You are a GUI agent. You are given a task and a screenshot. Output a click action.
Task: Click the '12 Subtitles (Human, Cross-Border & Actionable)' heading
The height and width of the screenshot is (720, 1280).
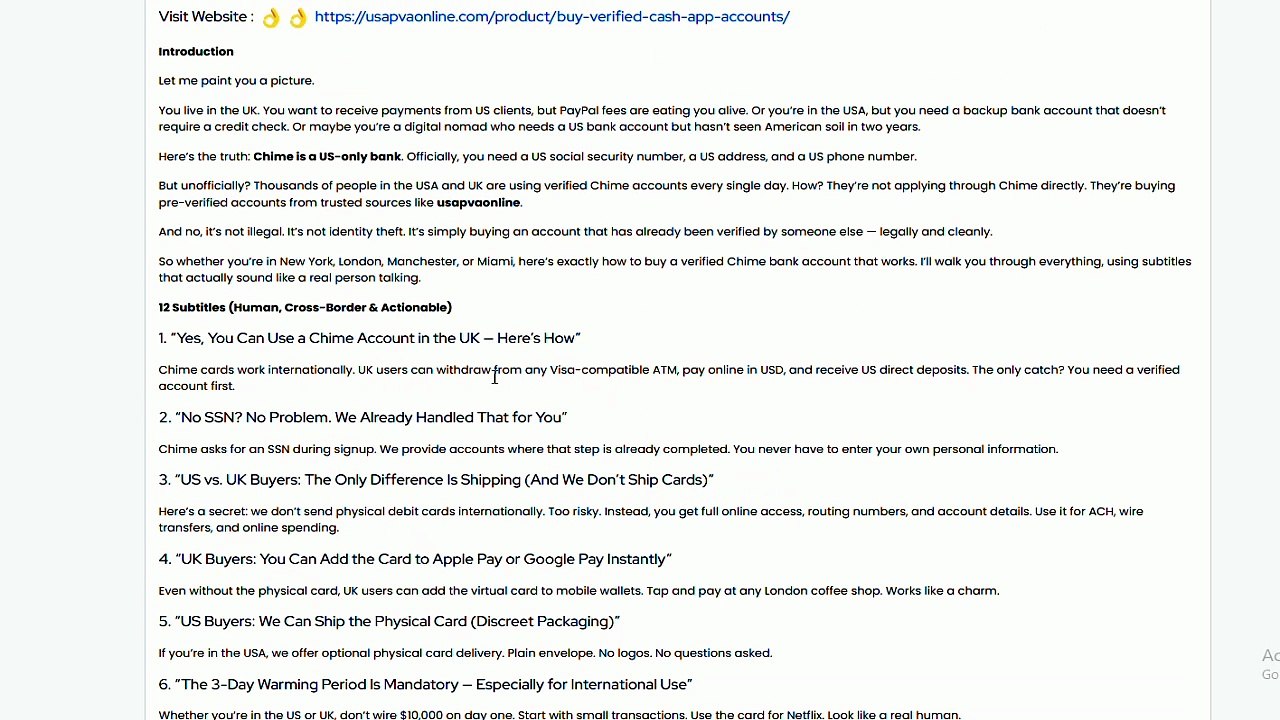(305, 307)
